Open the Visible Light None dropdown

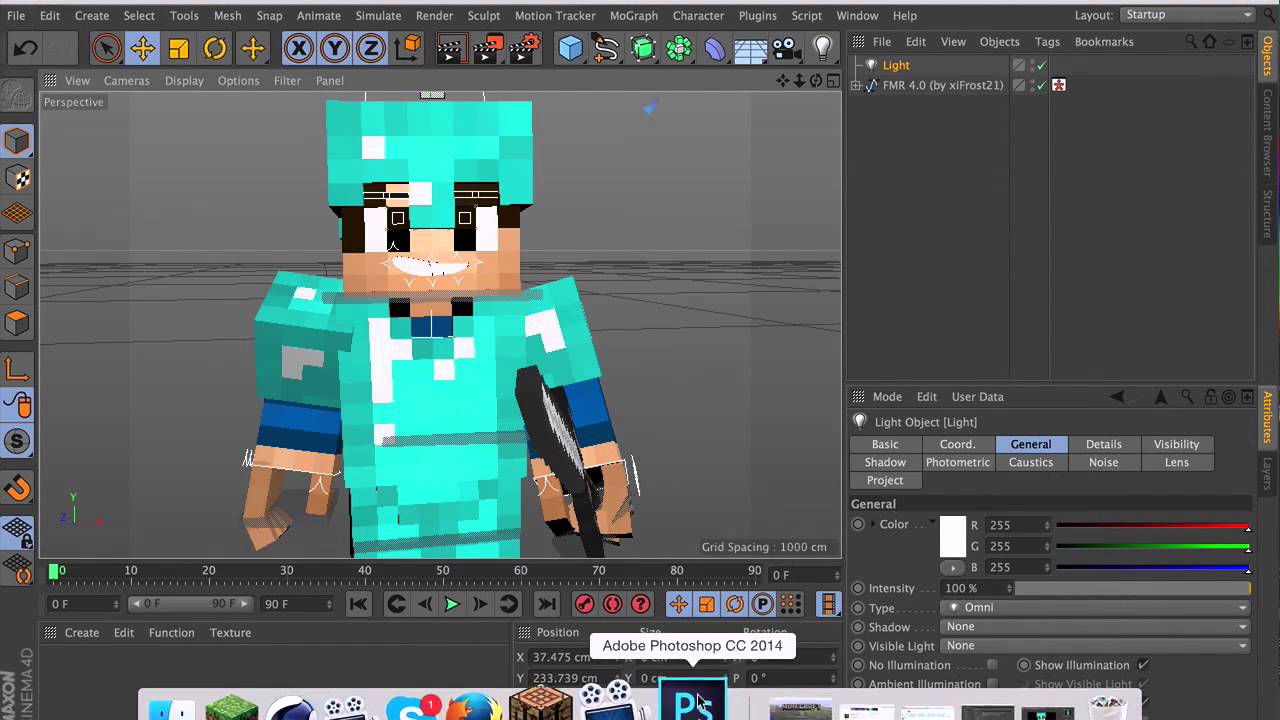pyautogui.click(x=1096, y=646)
